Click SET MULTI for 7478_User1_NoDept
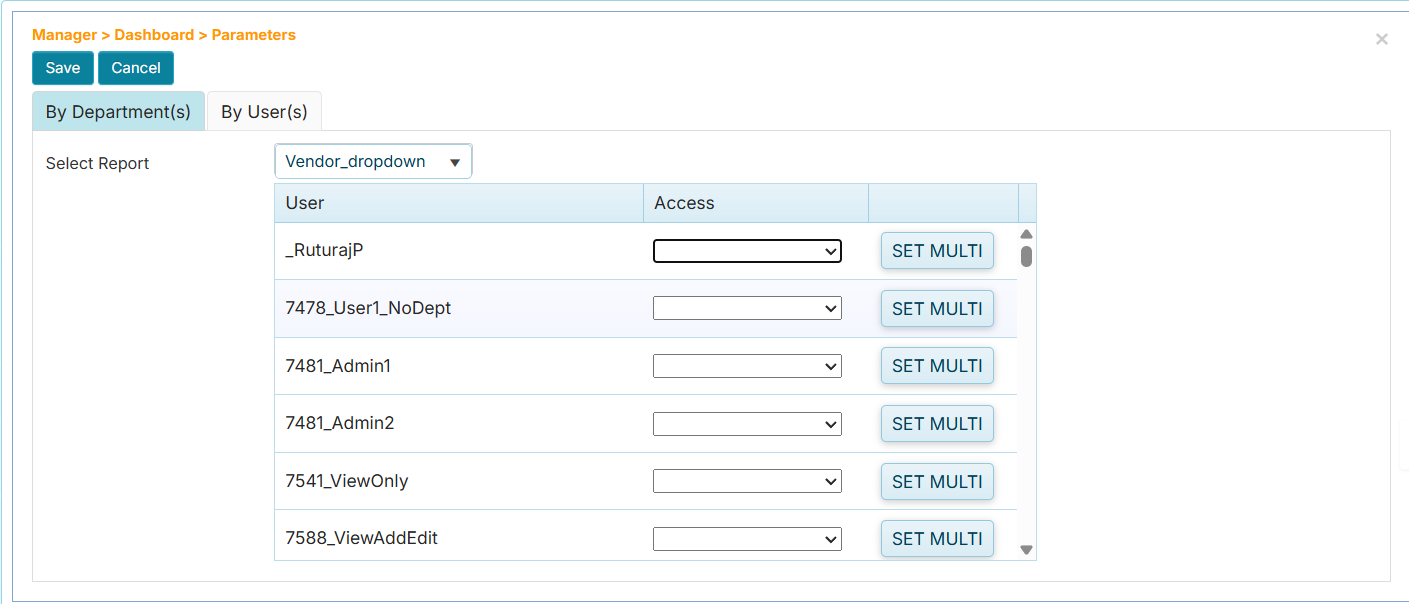This screenshot has height=604, width=1409. tap(936, 308)
